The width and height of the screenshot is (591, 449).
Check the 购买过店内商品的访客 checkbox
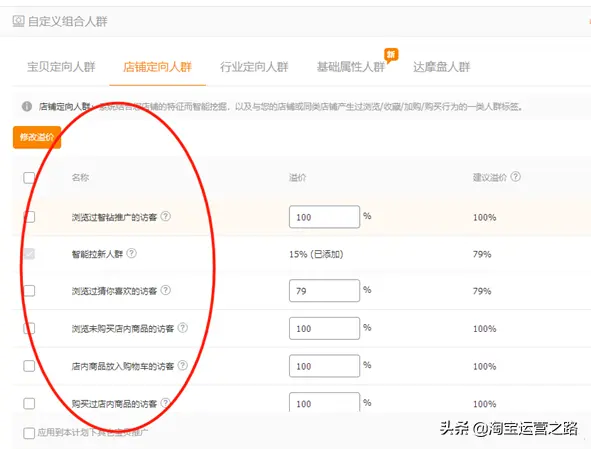coord(29,403)
